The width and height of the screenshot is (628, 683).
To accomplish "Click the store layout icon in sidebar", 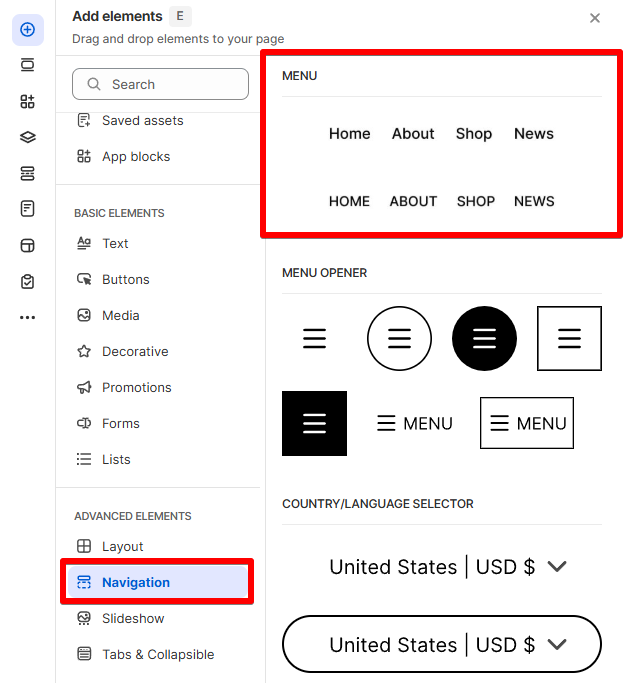I will tap(27, 246).
